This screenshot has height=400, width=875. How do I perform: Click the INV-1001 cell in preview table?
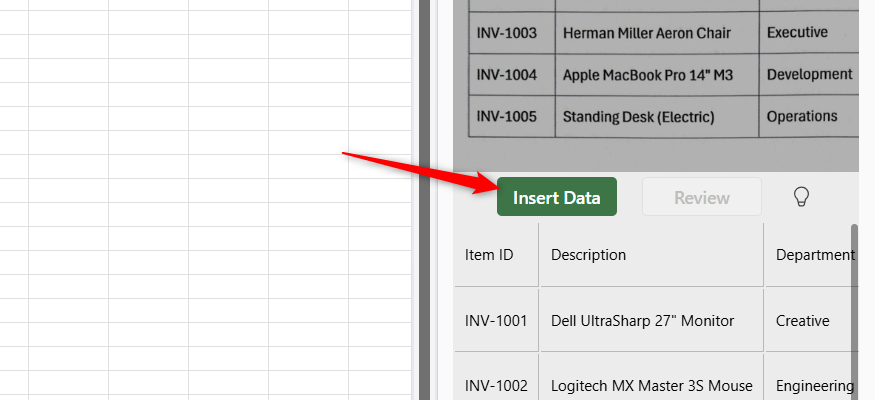pos(497,320)
